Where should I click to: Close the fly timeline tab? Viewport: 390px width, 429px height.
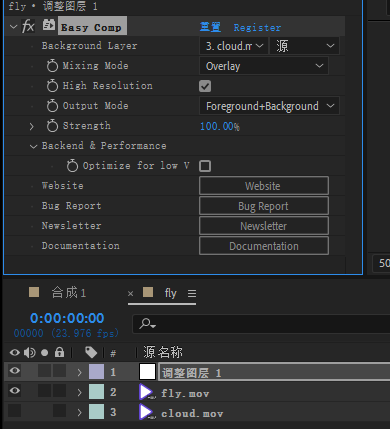[x=130, y=294]
